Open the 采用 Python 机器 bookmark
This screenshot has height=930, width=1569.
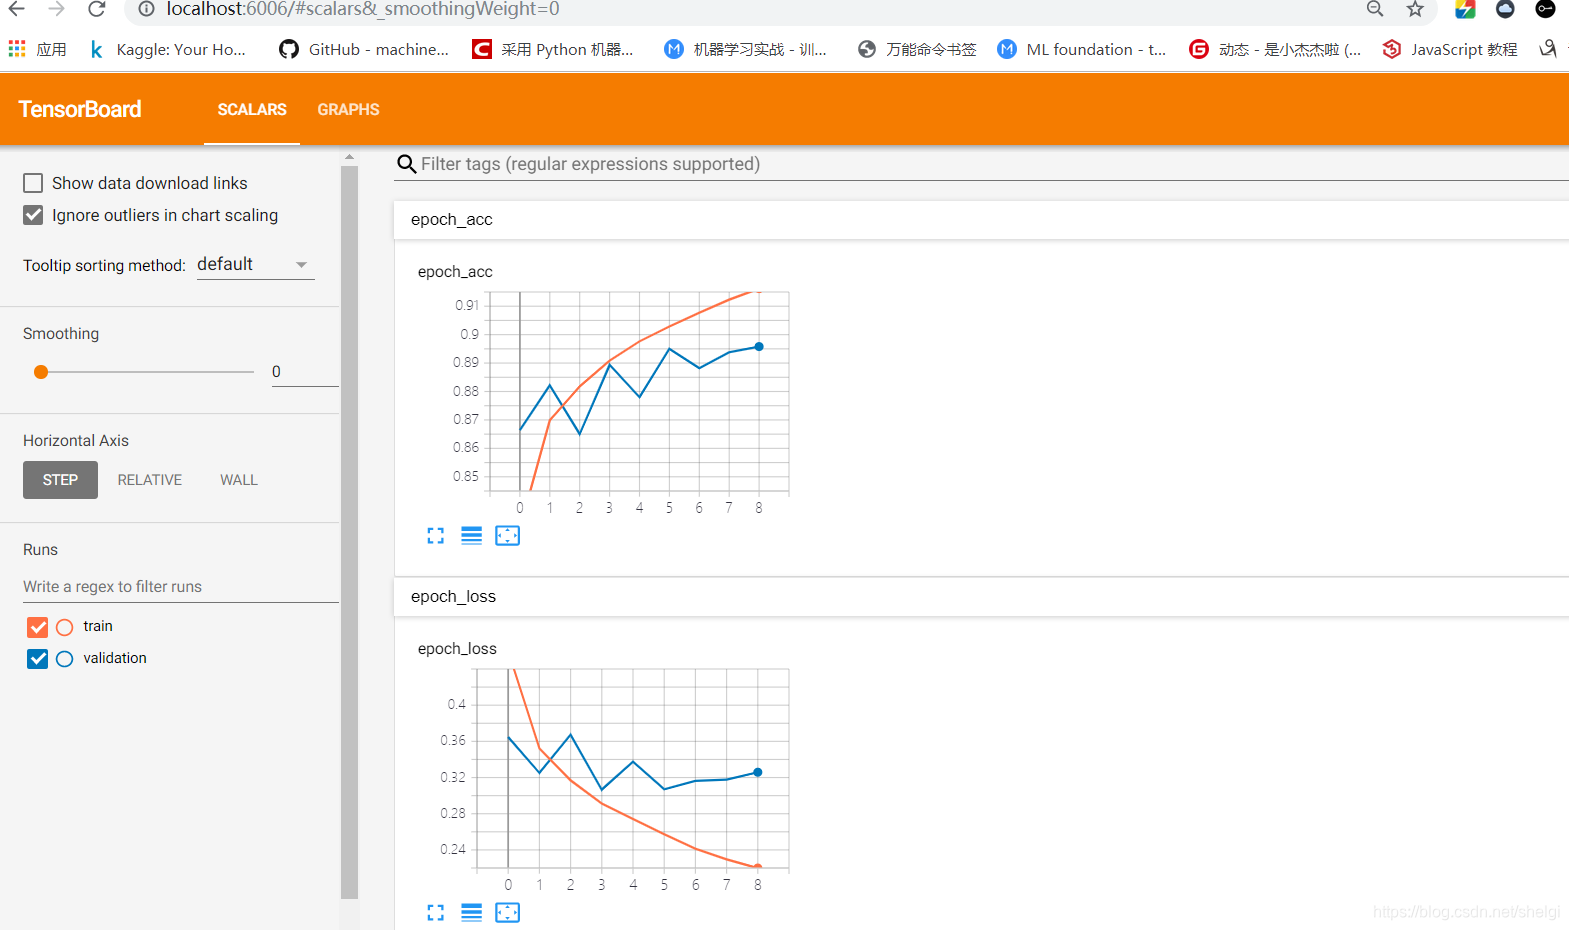point(553,49)
